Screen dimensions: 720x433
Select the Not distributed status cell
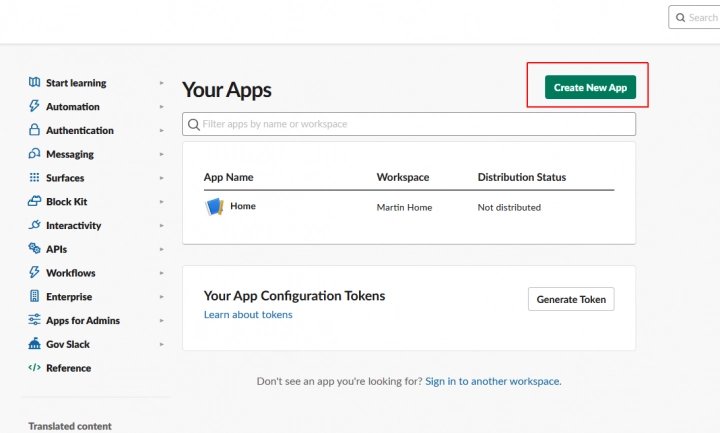point(509,207)
